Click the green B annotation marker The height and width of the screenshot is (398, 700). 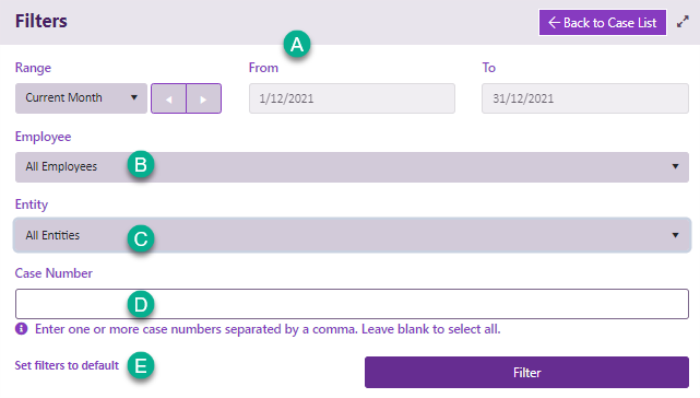pyautogui.click(x=141, y=165)
